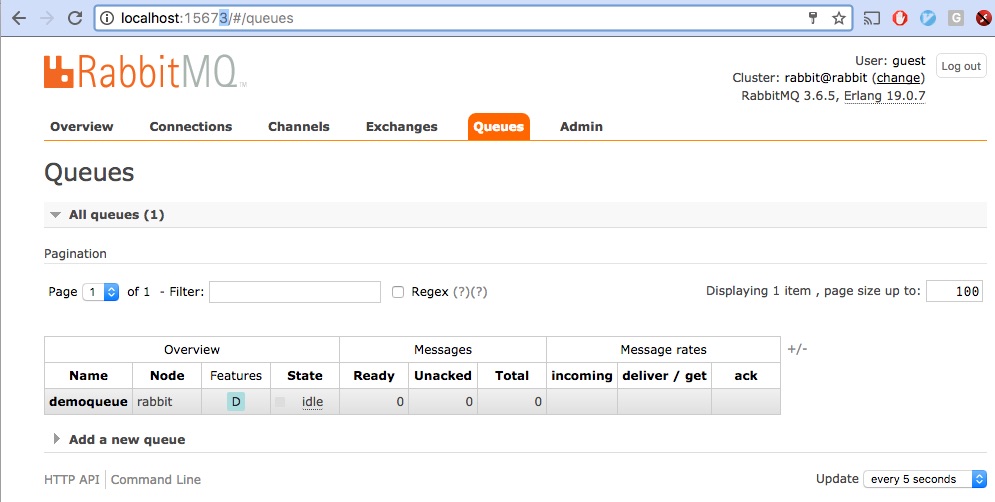Click the Features column header
This screenshot has width=995, height=502.
[236, 376]
